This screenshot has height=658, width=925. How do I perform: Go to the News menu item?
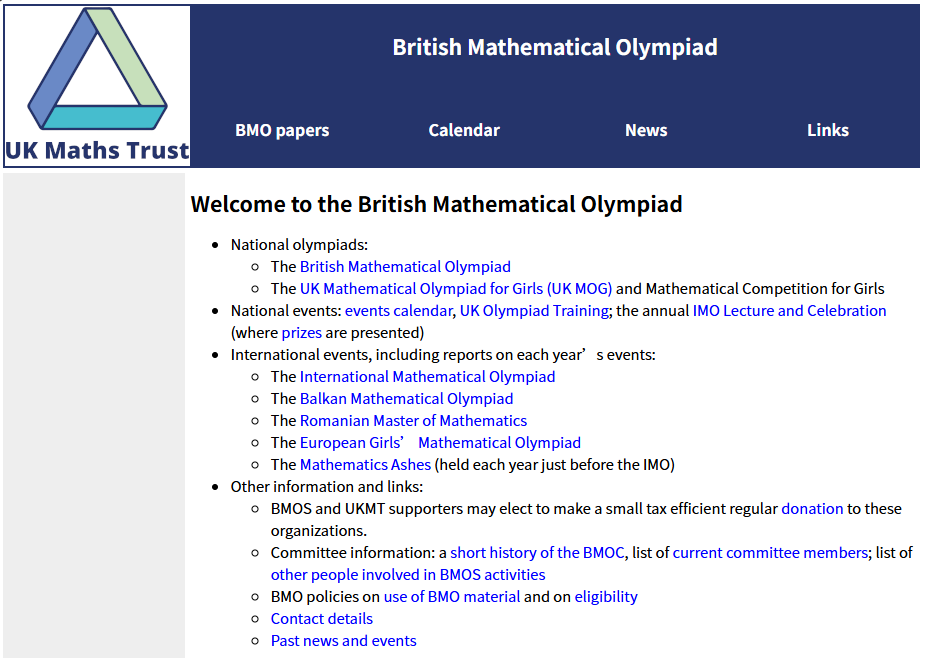[646, 130]
